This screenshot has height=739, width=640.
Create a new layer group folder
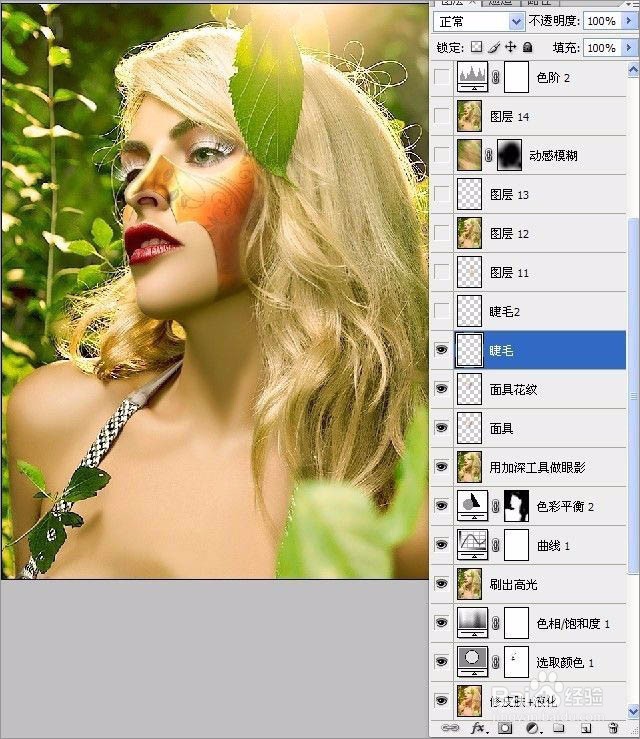click(559, 728)
